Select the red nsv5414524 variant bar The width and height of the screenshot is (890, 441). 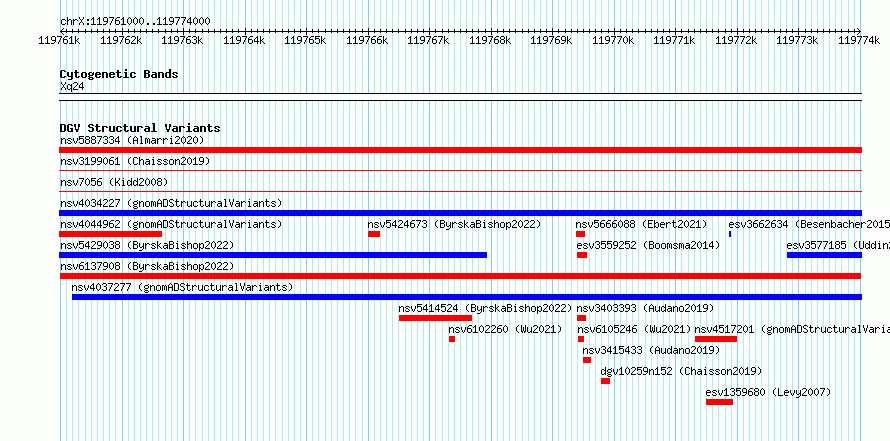(x=435, y=318)
